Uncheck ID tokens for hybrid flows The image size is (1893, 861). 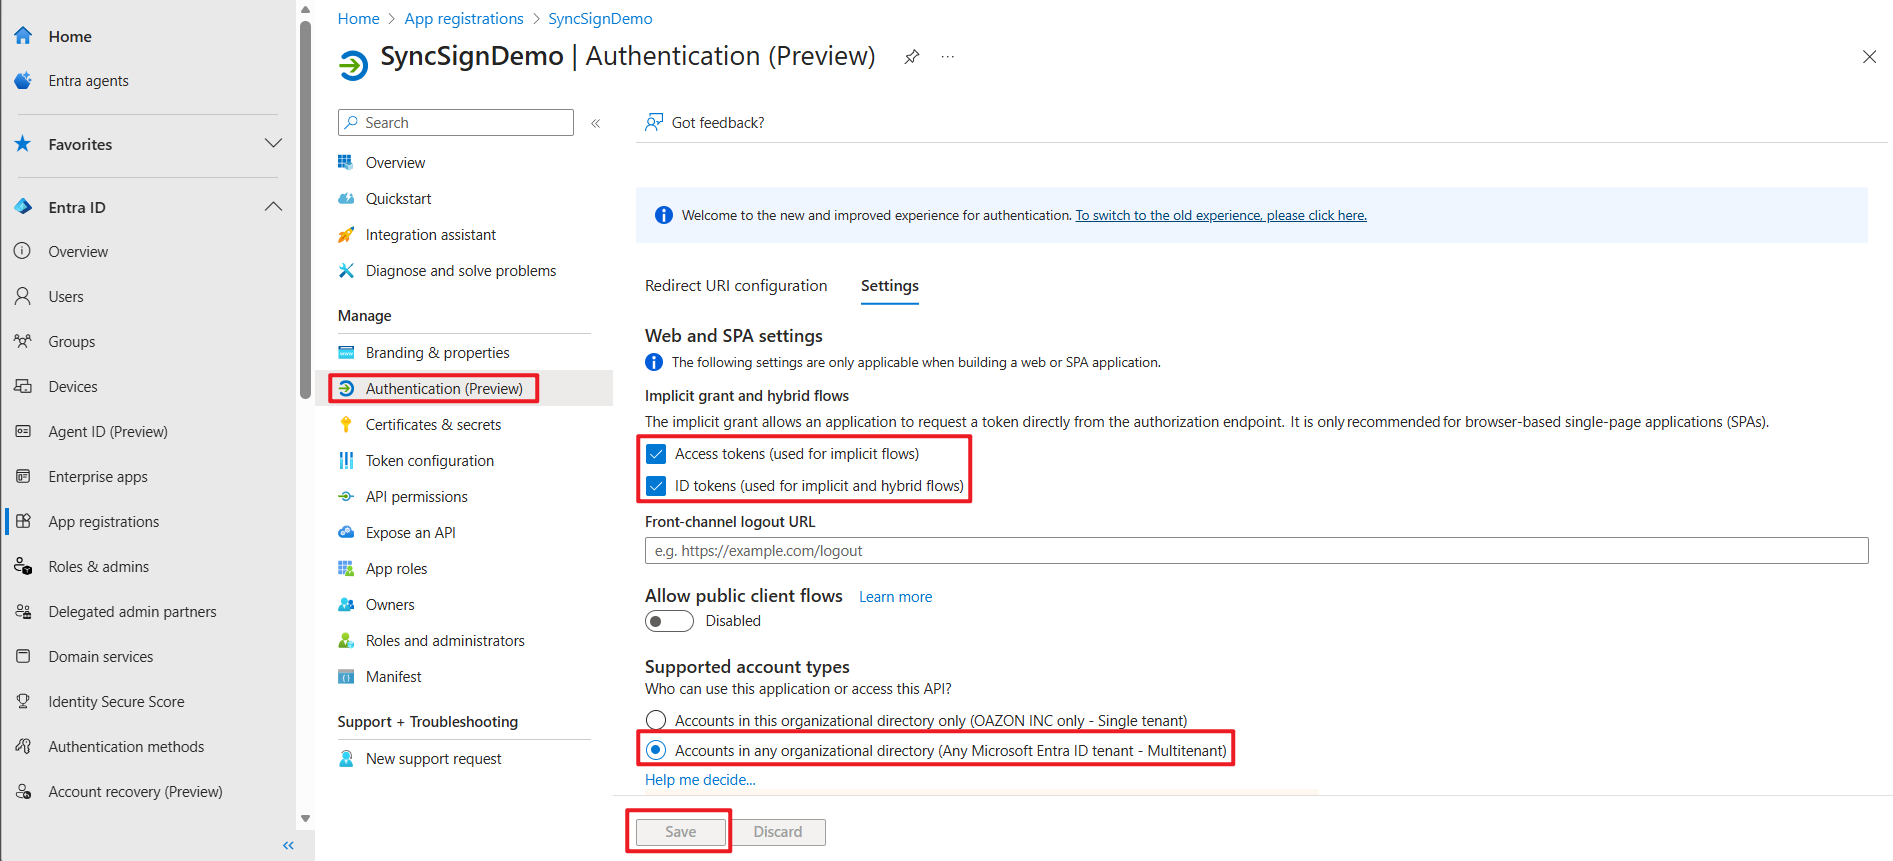tap(656, 486)
